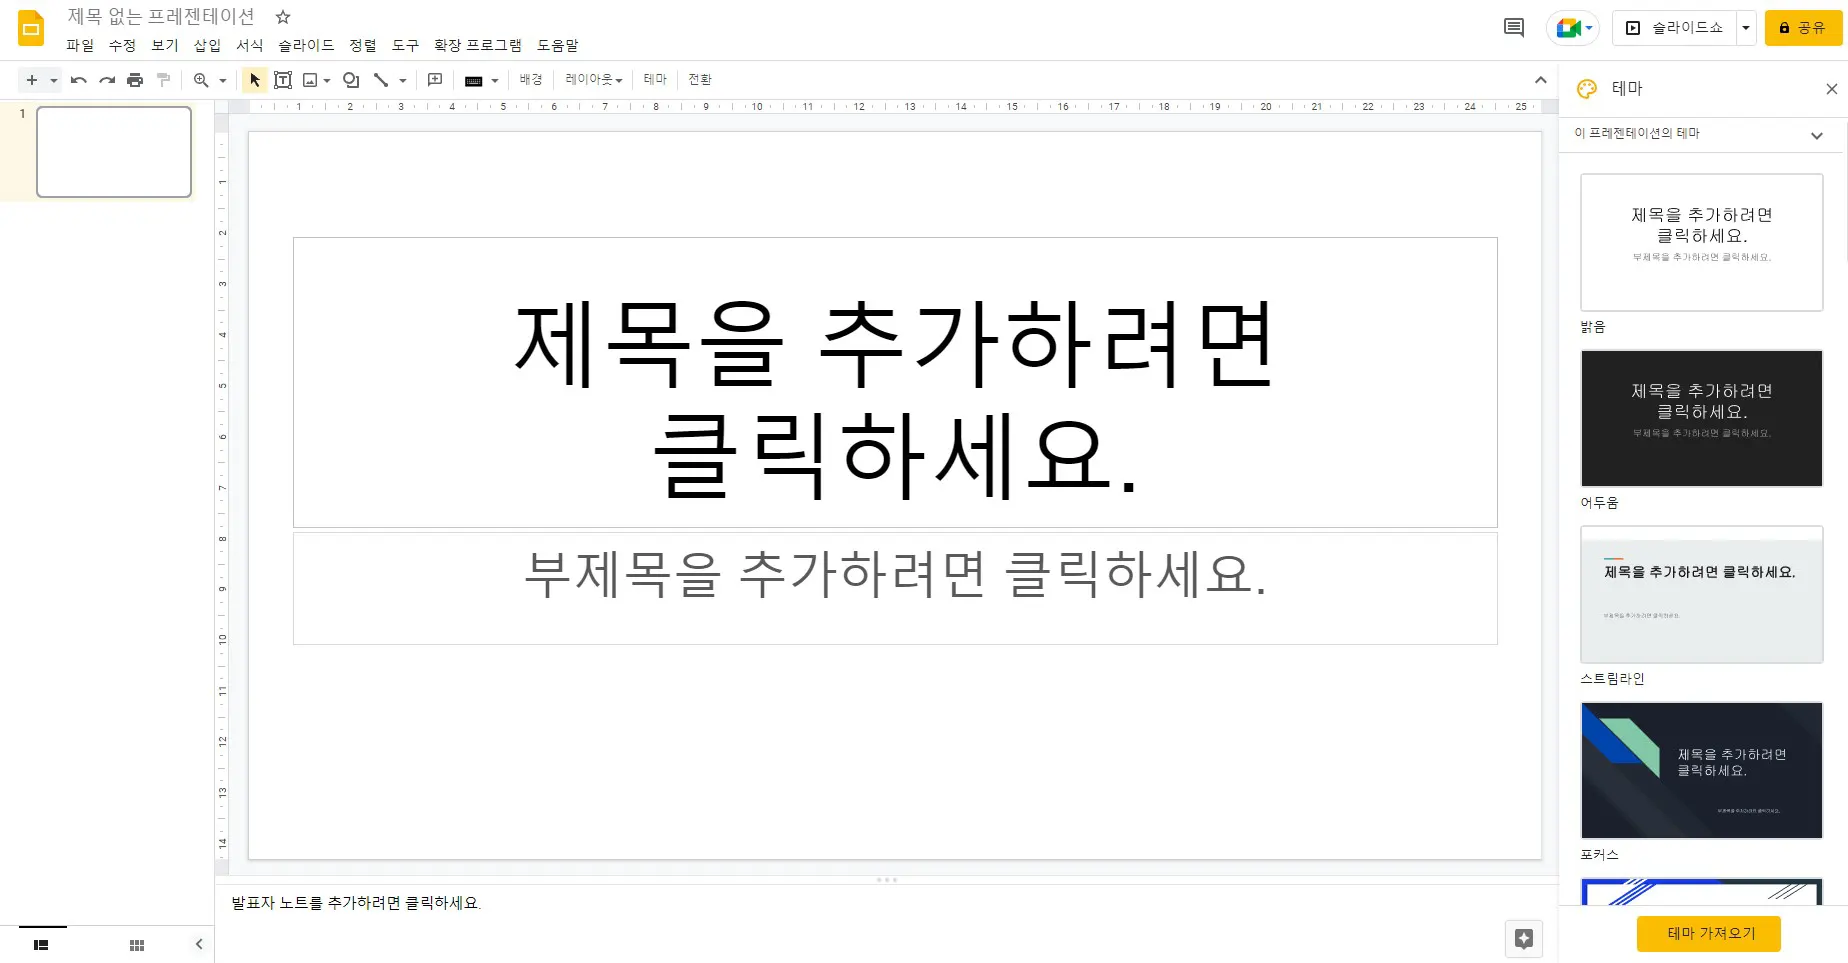Viewport: 1848px width, 963px height.
Task: Open the 서식 menu
Action: (x=250, y=45)
